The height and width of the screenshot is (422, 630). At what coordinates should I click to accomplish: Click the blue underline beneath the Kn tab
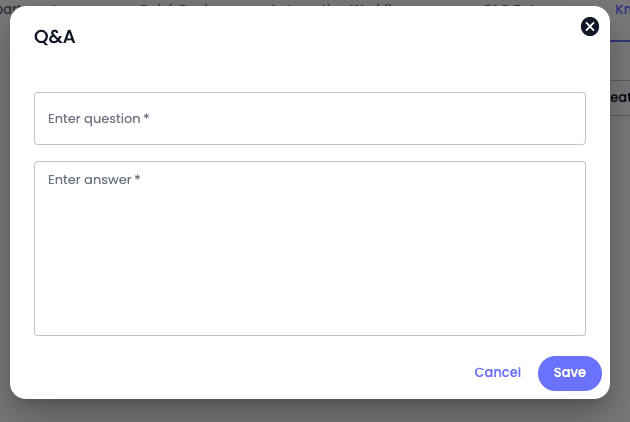620,41
